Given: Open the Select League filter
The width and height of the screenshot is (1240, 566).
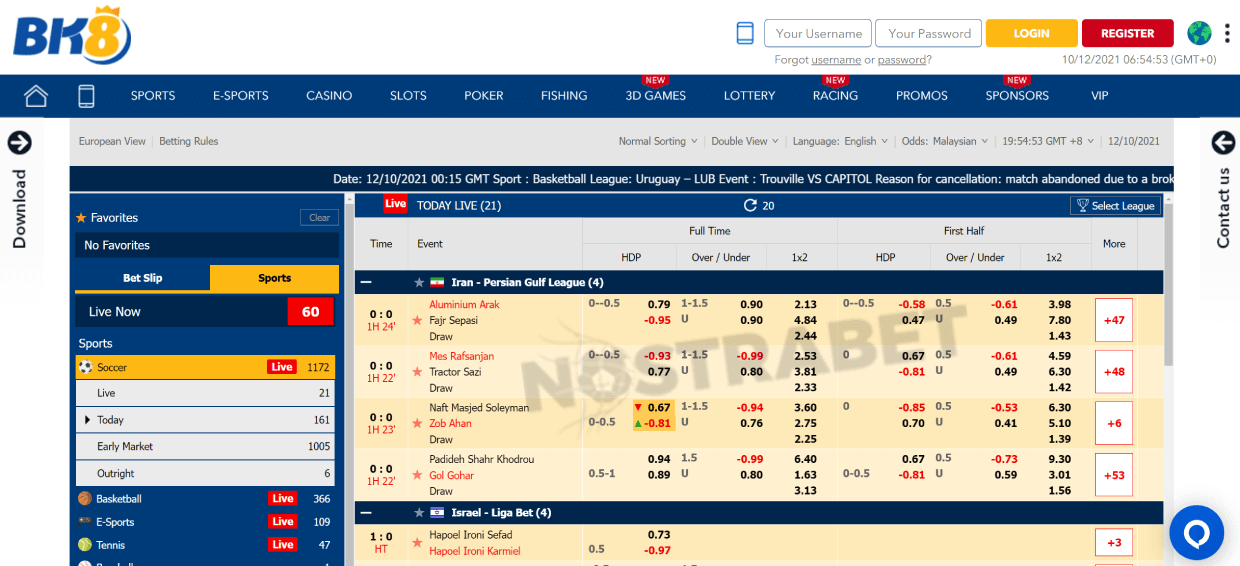Looking at the screenshot, I should coord(1116,205).
